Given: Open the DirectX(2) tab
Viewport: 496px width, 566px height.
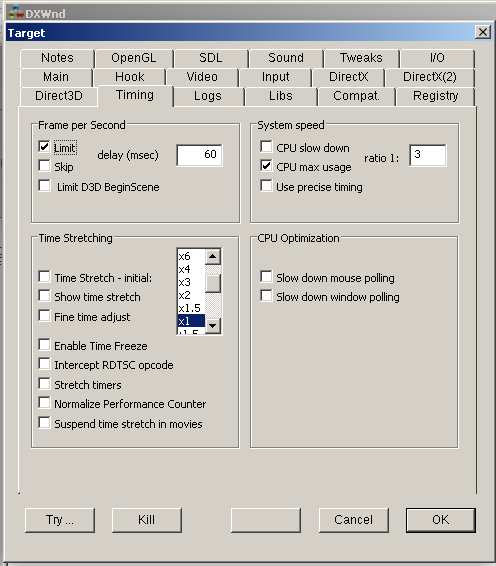Looking at the screenshot, I should 430,77.
